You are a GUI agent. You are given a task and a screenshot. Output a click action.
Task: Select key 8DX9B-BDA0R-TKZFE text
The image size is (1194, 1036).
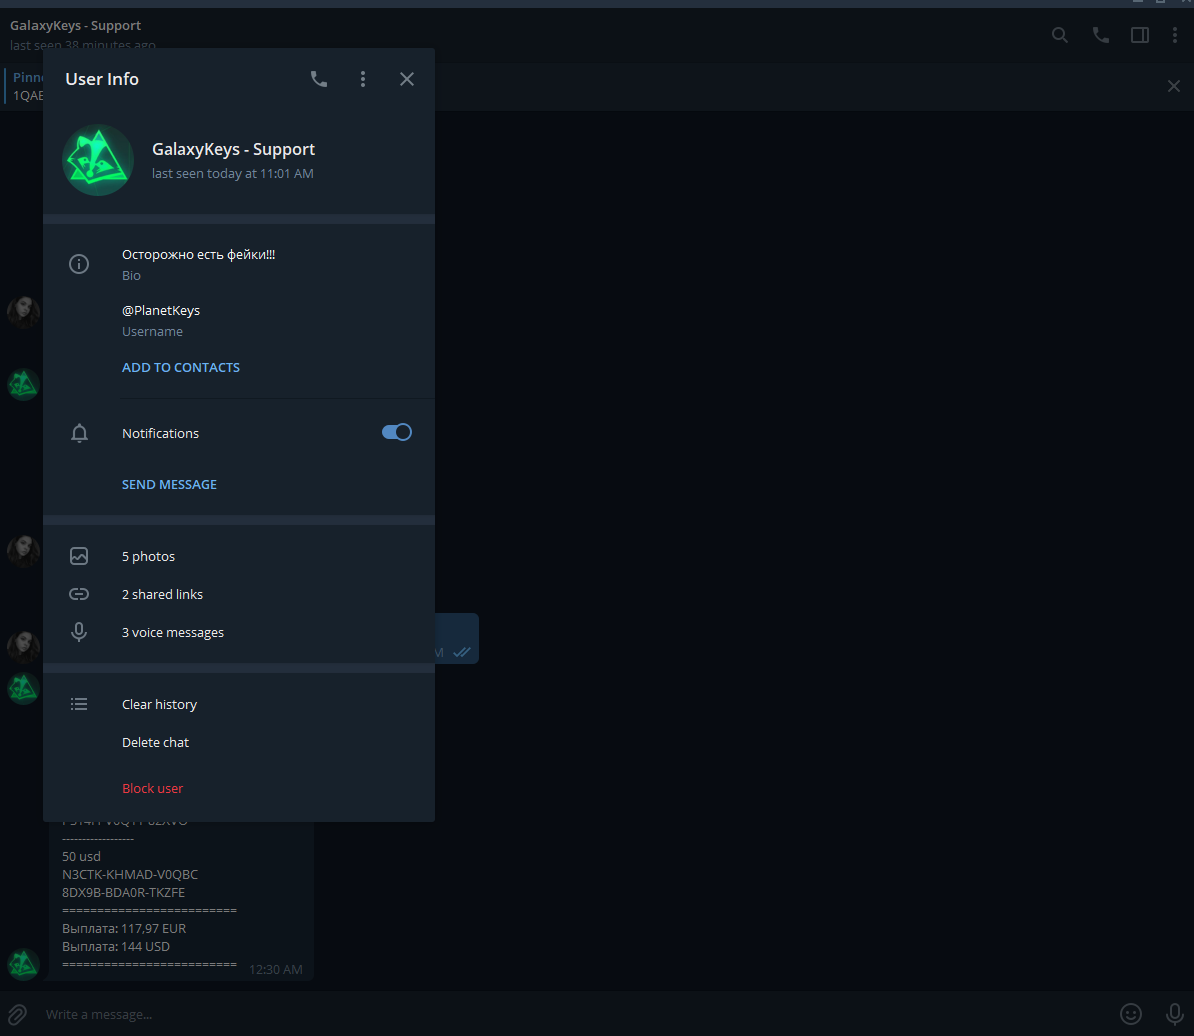[123, 893]
